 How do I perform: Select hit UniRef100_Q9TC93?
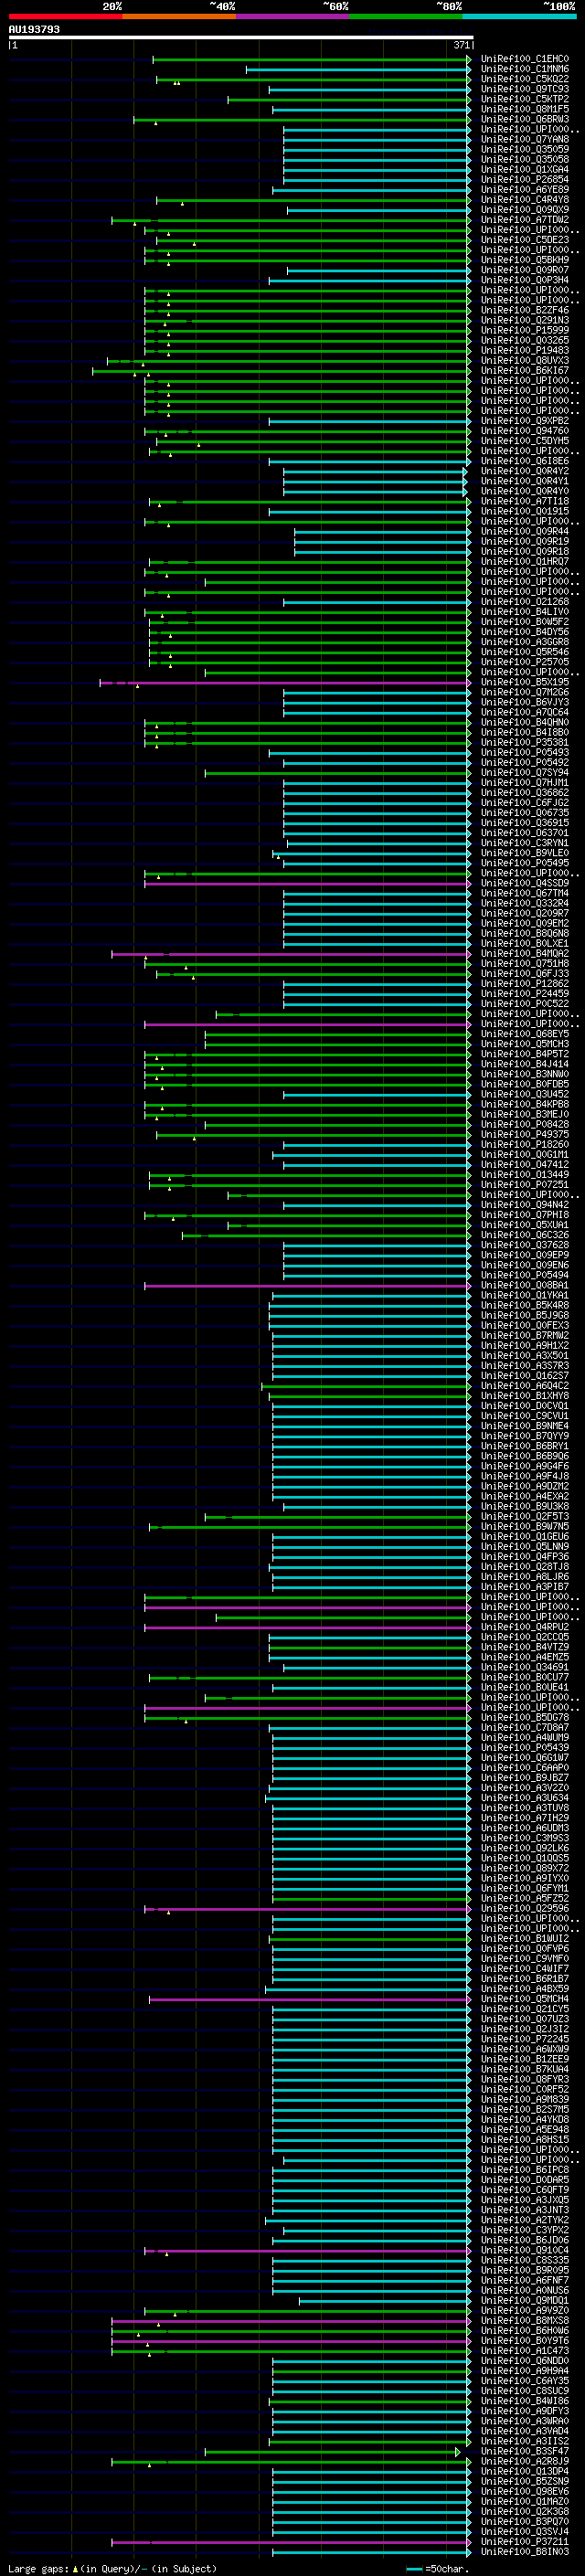(x=524, y=89)
